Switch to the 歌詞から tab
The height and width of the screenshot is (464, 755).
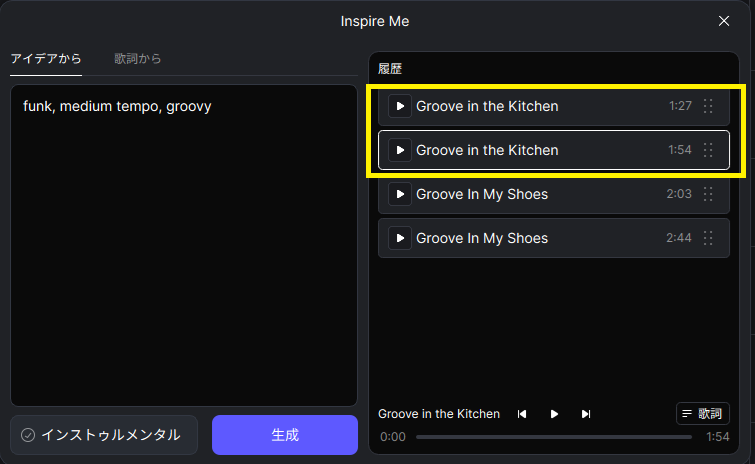point(137,59)
